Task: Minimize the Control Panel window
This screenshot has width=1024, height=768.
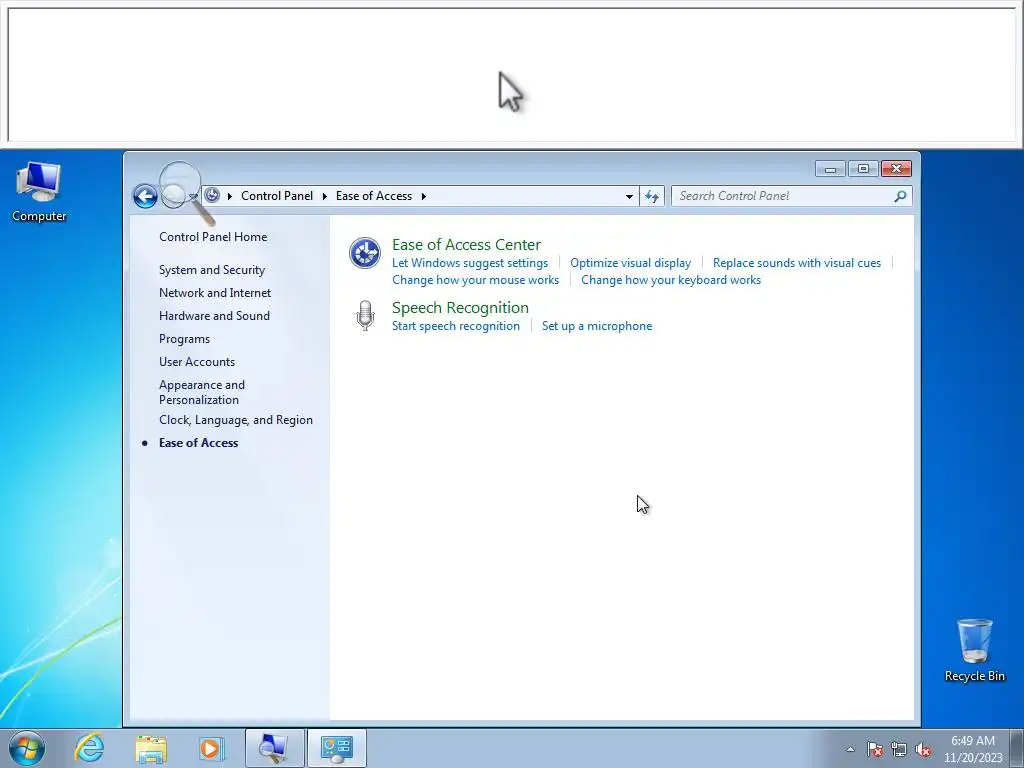Action: click(x=830, y=169)
